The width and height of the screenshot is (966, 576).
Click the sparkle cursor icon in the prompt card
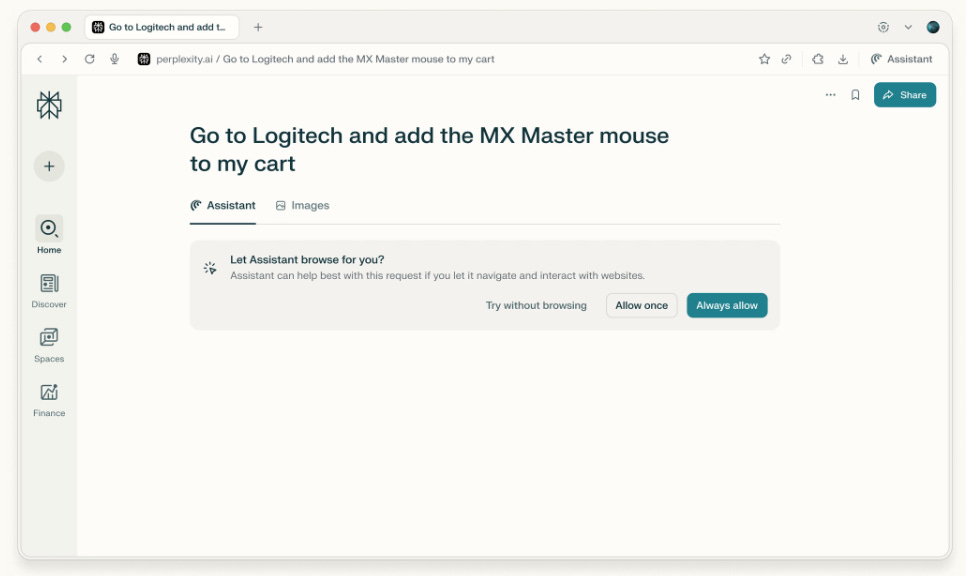tap(210, 268)
